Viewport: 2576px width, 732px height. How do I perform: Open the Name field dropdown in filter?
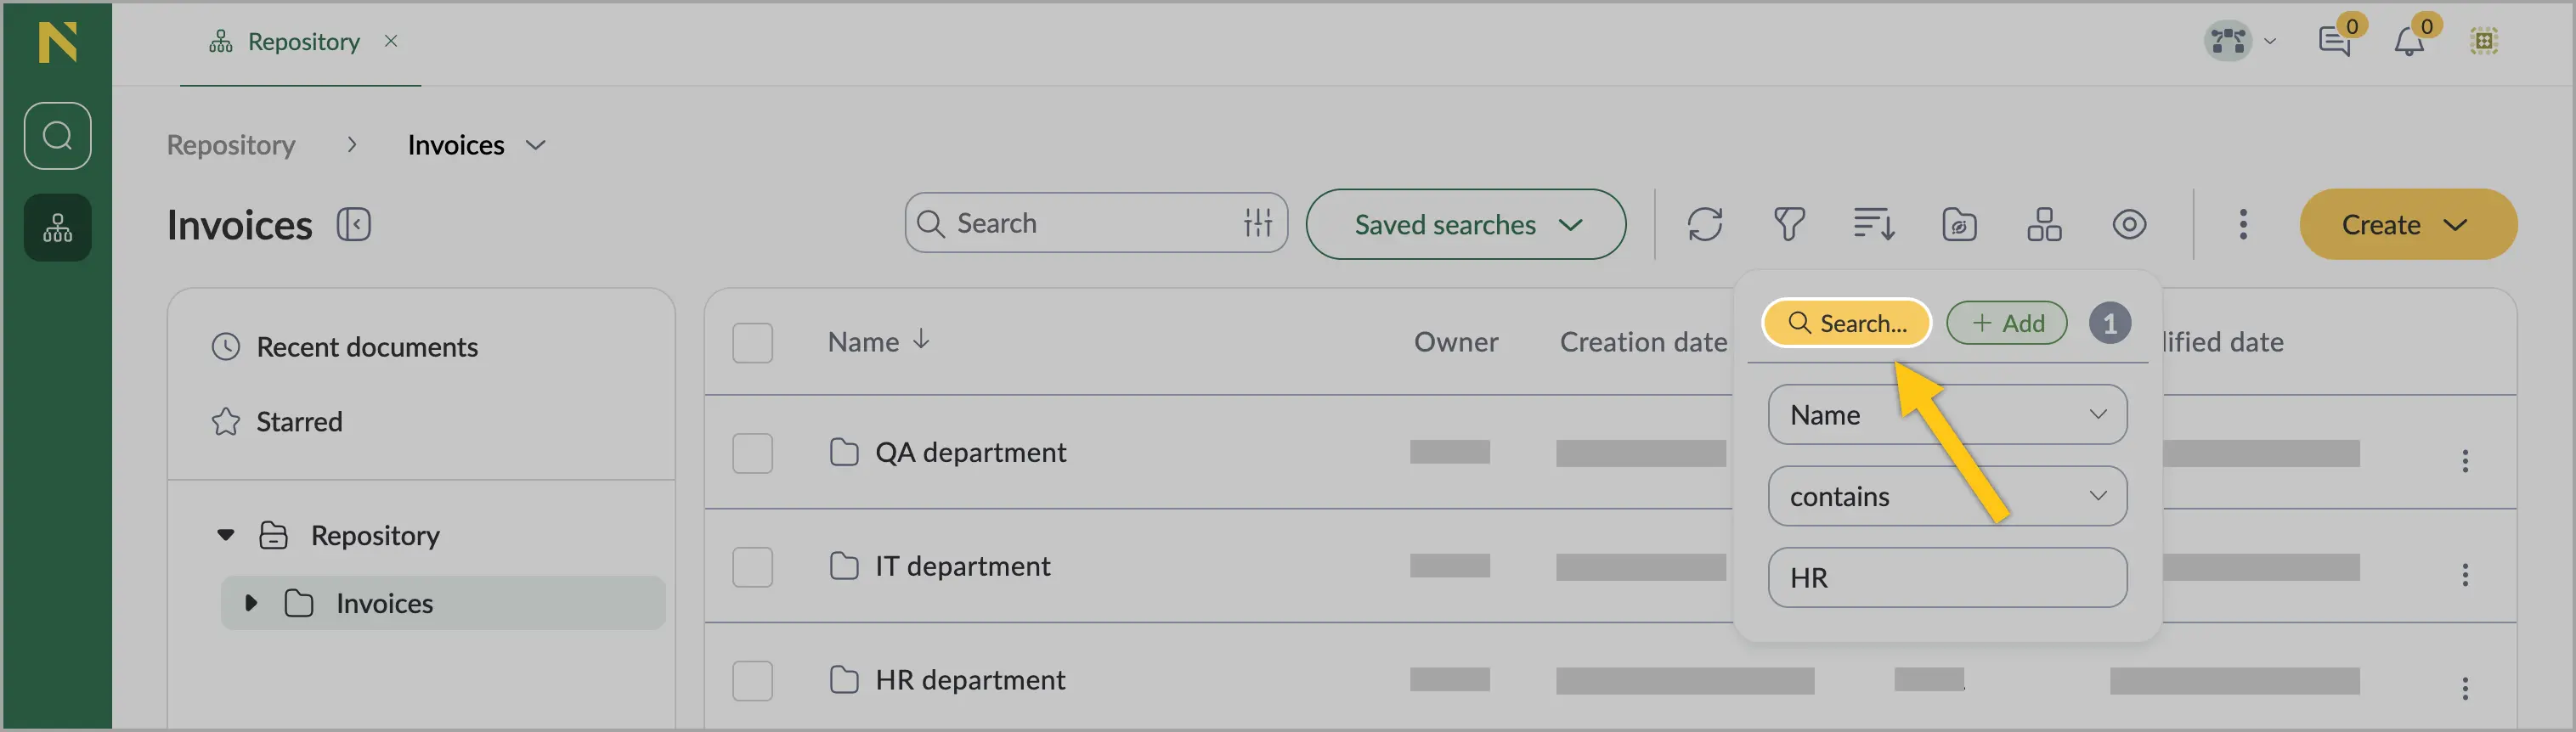point(1947,415)
